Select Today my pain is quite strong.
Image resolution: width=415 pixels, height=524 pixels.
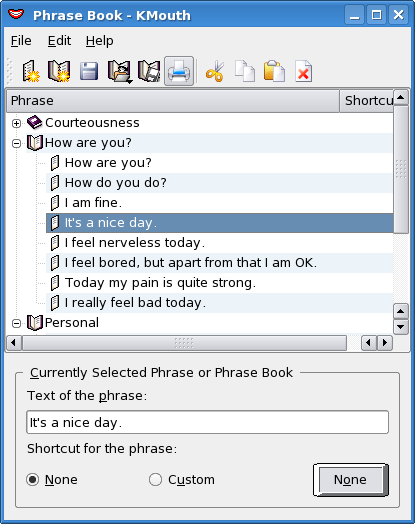pos(219,283)
